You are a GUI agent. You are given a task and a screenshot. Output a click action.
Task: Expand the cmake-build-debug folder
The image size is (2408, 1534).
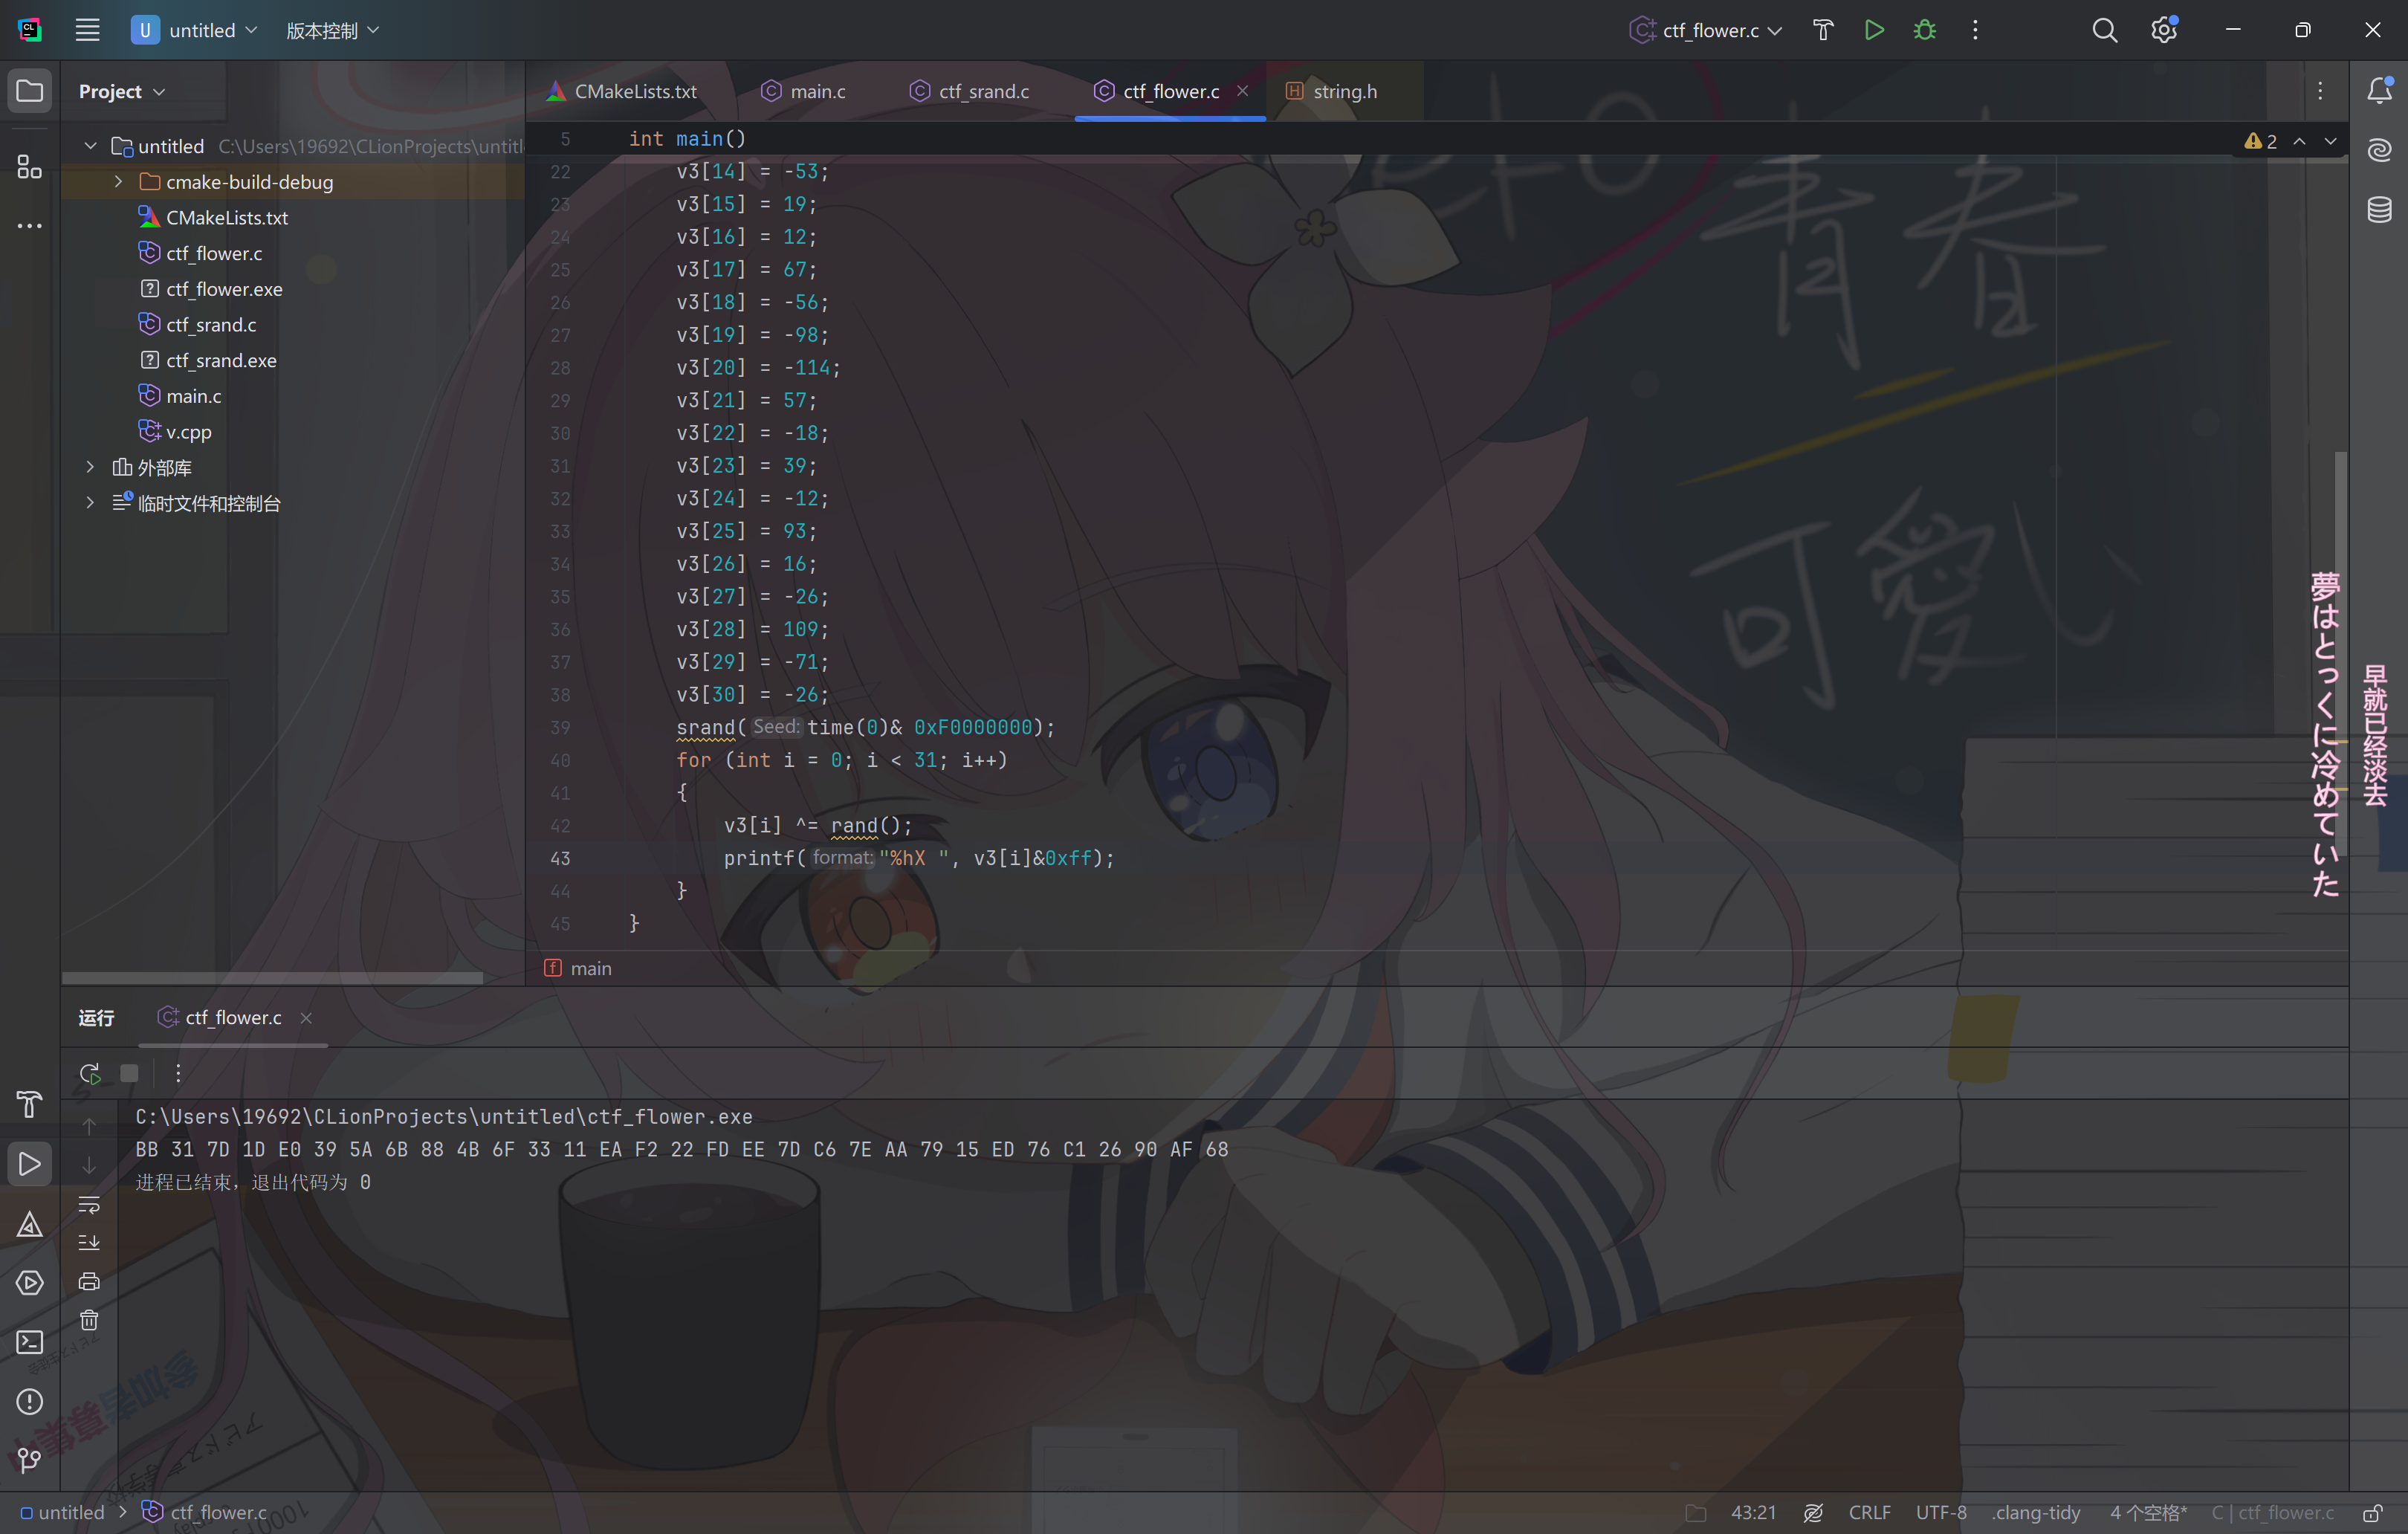click(118, 182)
